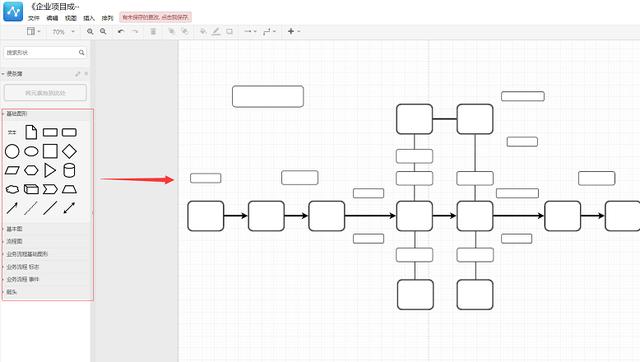Select the hexagon shape
640x362 pixels.
pyautogui.click(x=31, y=170)
